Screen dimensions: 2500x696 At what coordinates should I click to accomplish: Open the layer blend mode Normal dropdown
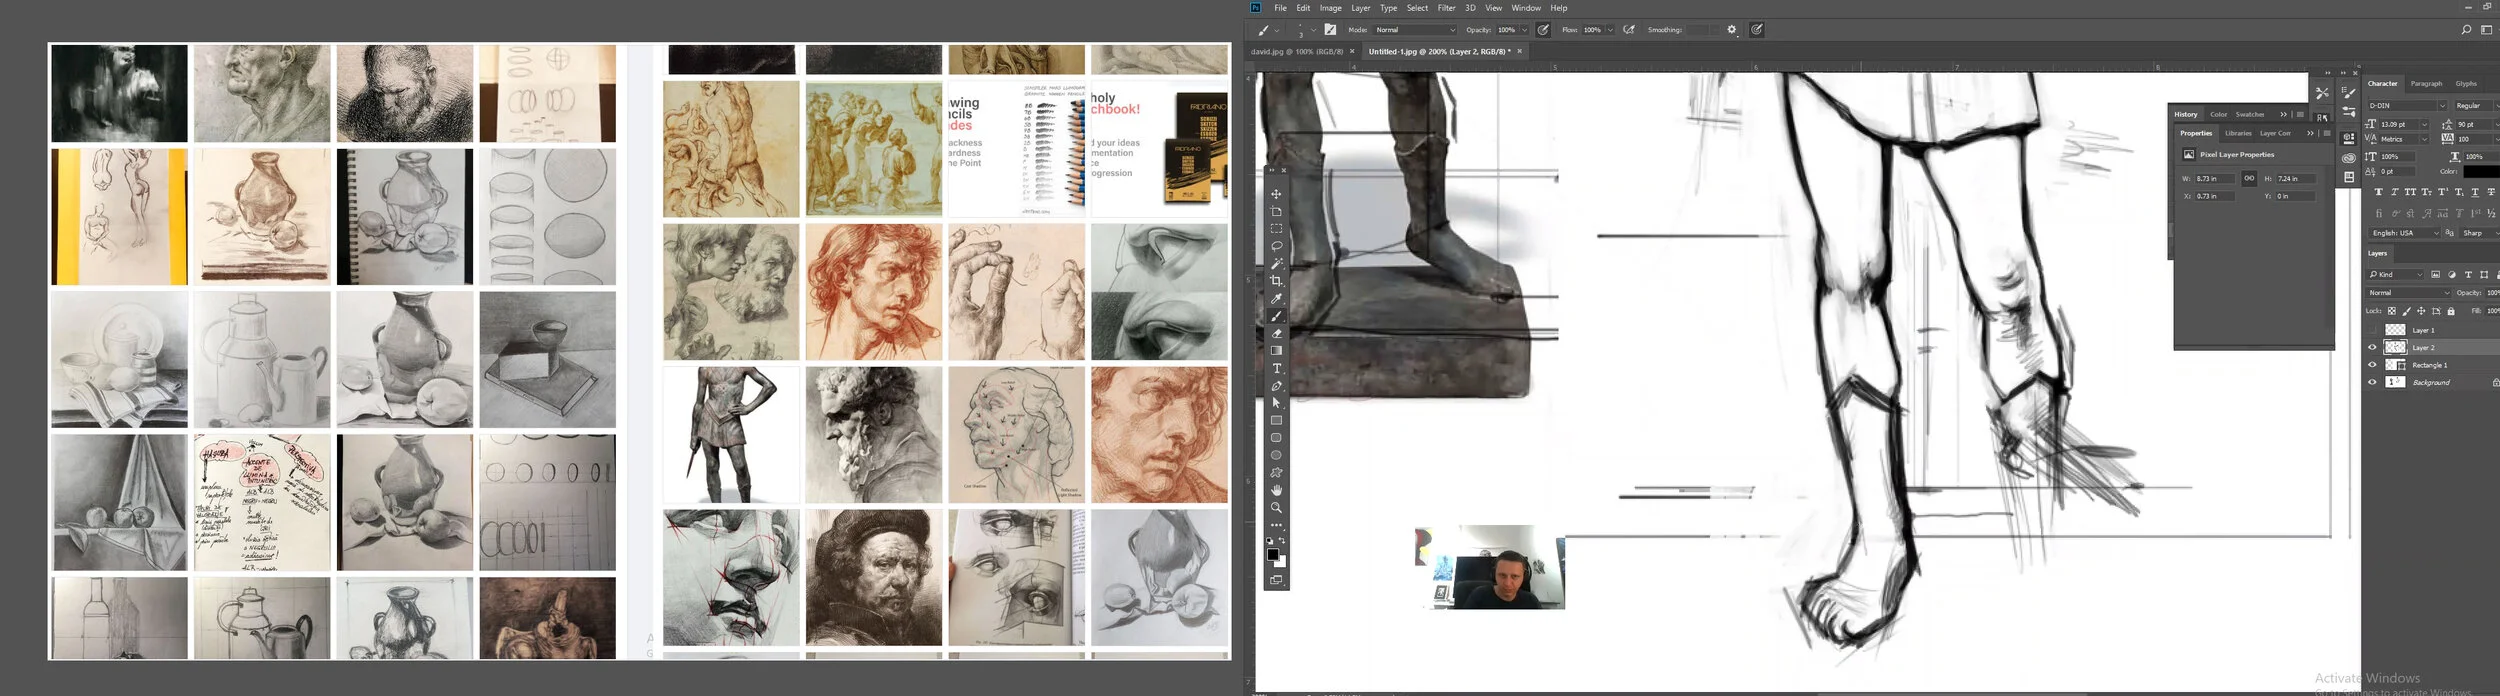point(2408,293)
